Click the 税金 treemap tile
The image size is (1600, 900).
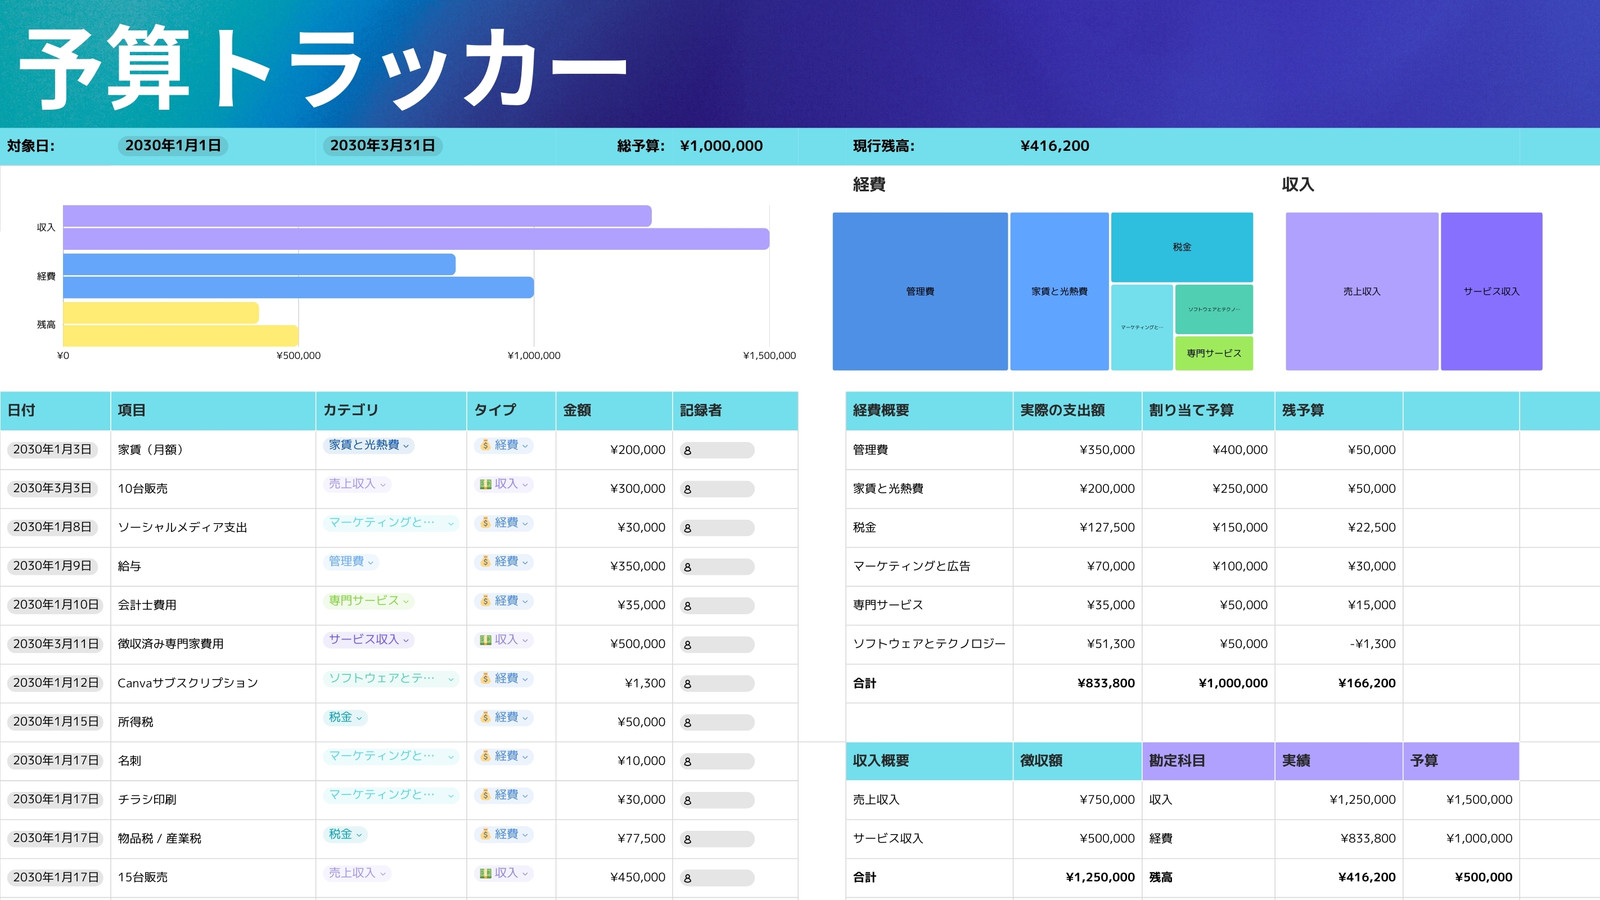(1182, 247)
